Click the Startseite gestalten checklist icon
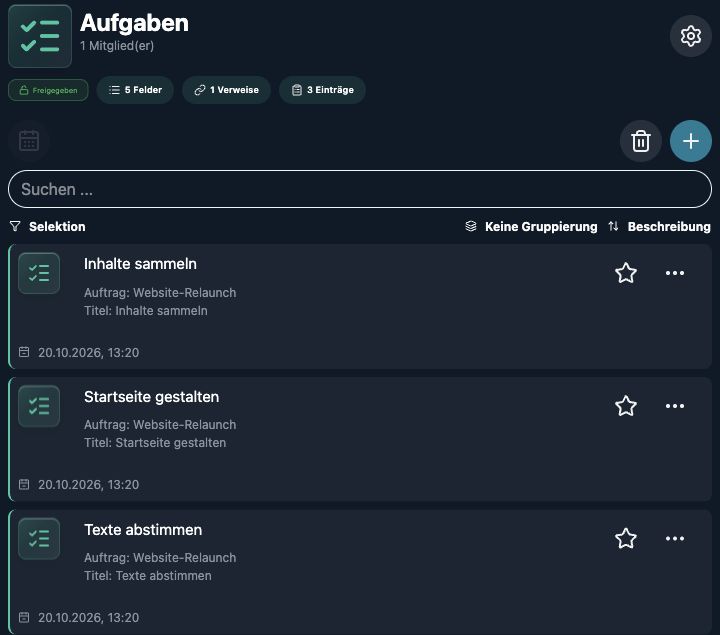The image size is (720, 635). coord(39,406)
